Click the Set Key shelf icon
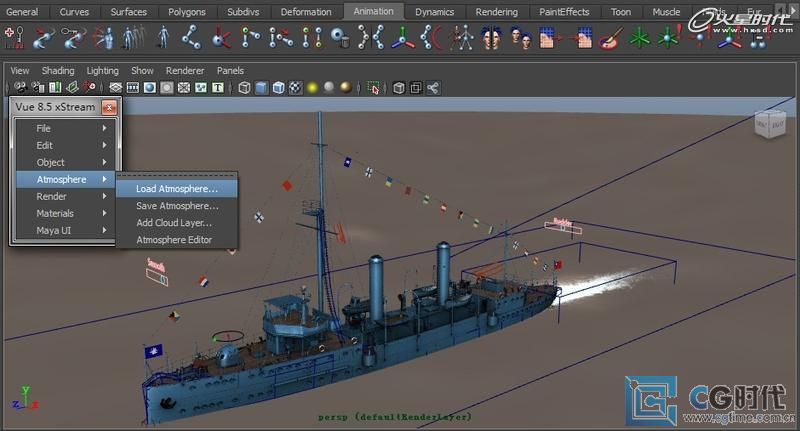 pos(14,38)
